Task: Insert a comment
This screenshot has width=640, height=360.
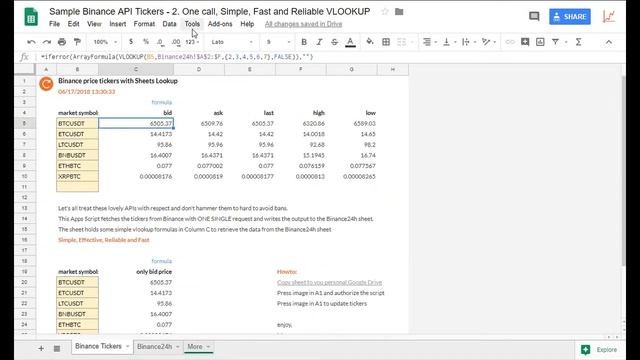Action: point(525,42)
